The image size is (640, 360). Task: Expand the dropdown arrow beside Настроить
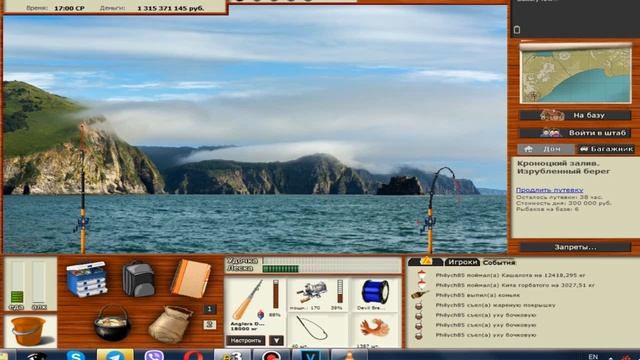point(276,340)
